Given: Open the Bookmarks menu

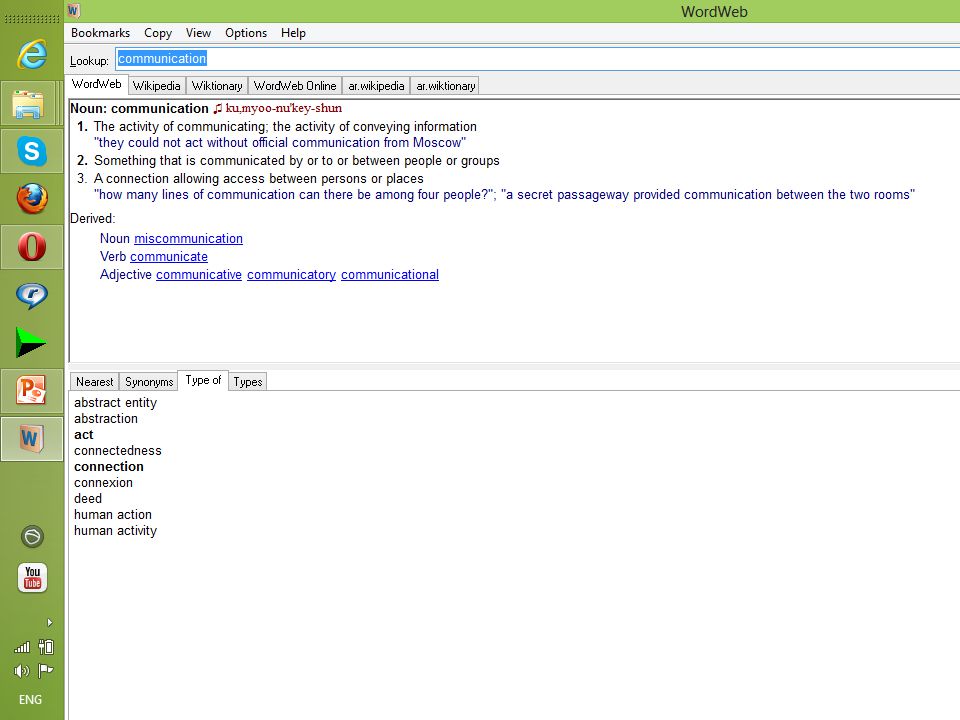Looking at the screenshot, I should 100,33.
